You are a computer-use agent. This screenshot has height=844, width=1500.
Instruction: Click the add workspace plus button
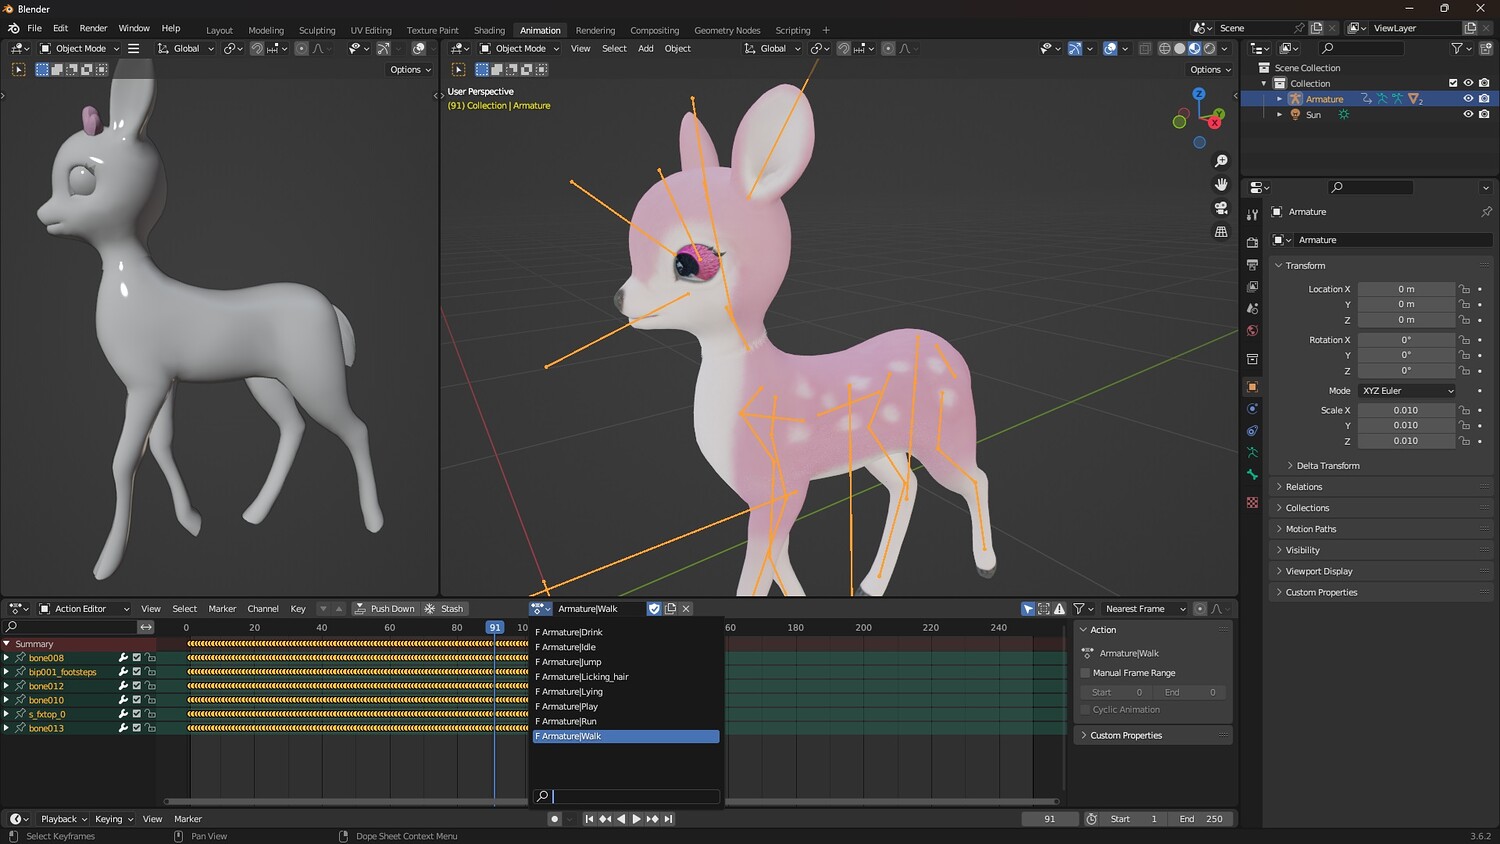click(x=826, y=30)
